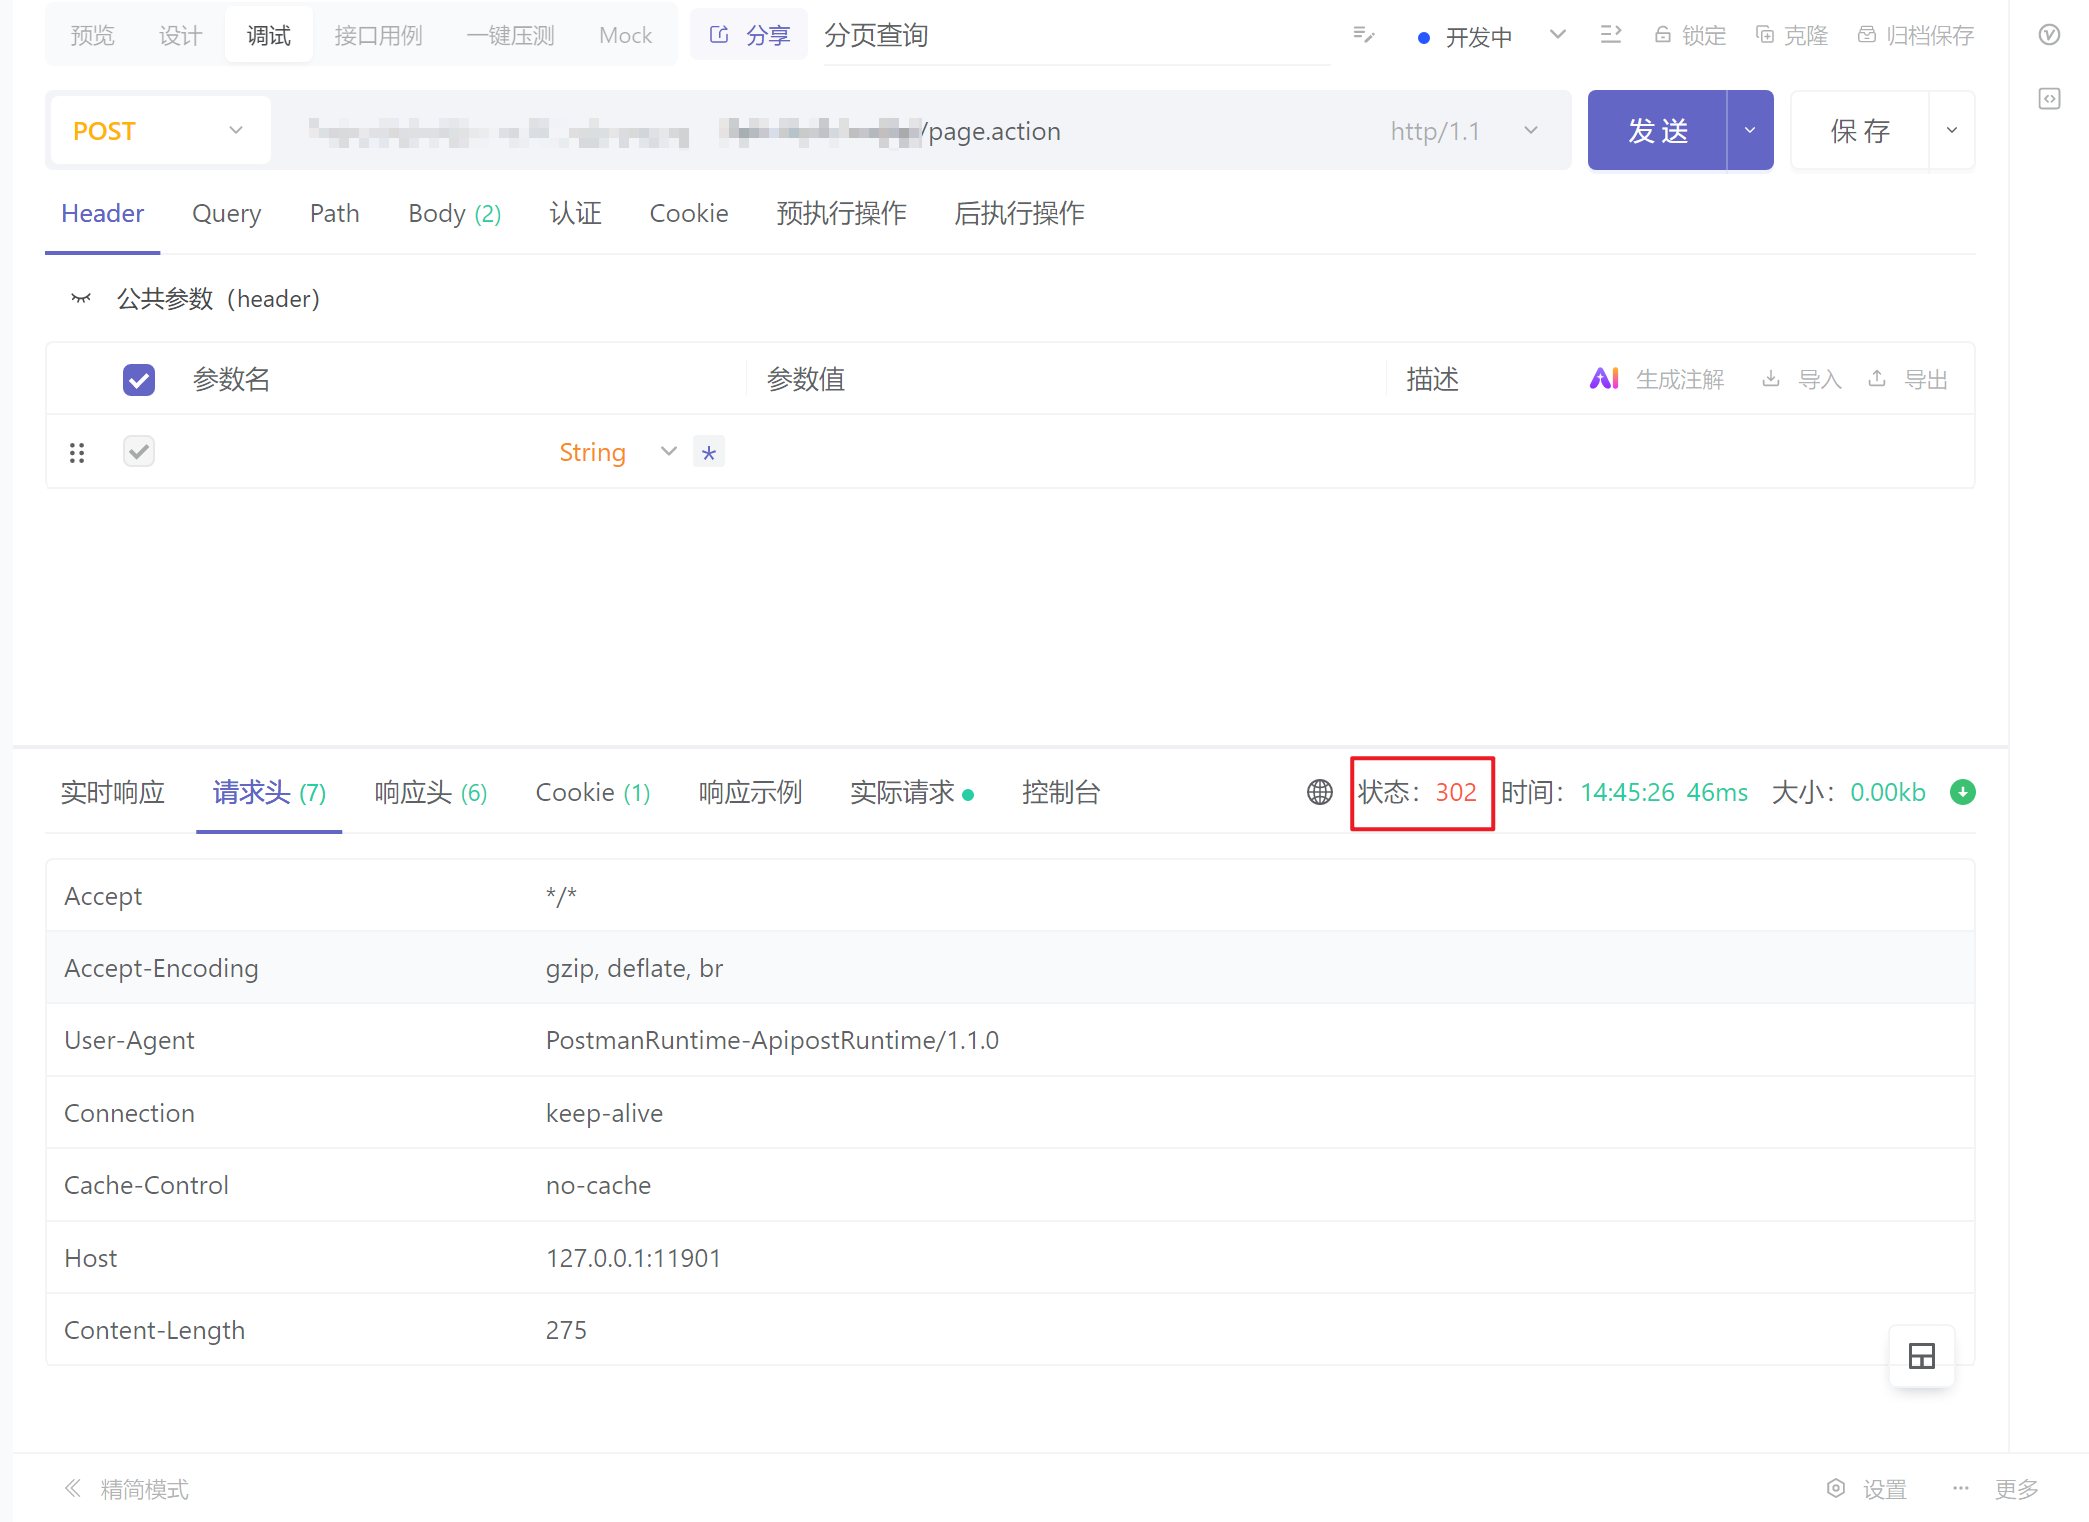The width and height of the screenshot is (2089, 1522).
Task: Open the 接口用例 tab
Action: point(378,36)
